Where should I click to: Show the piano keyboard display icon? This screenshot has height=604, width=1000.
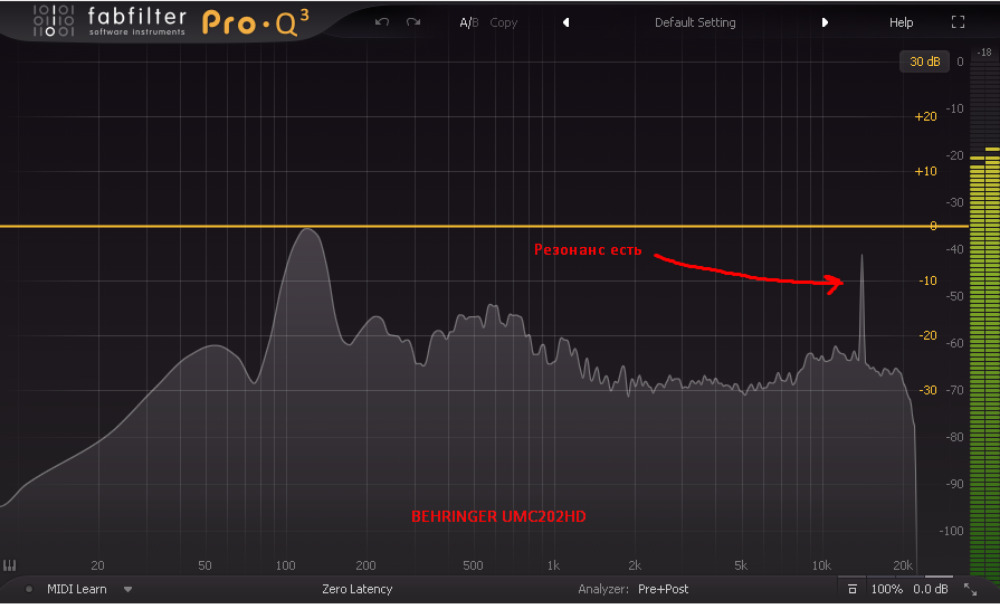(10, 565)
